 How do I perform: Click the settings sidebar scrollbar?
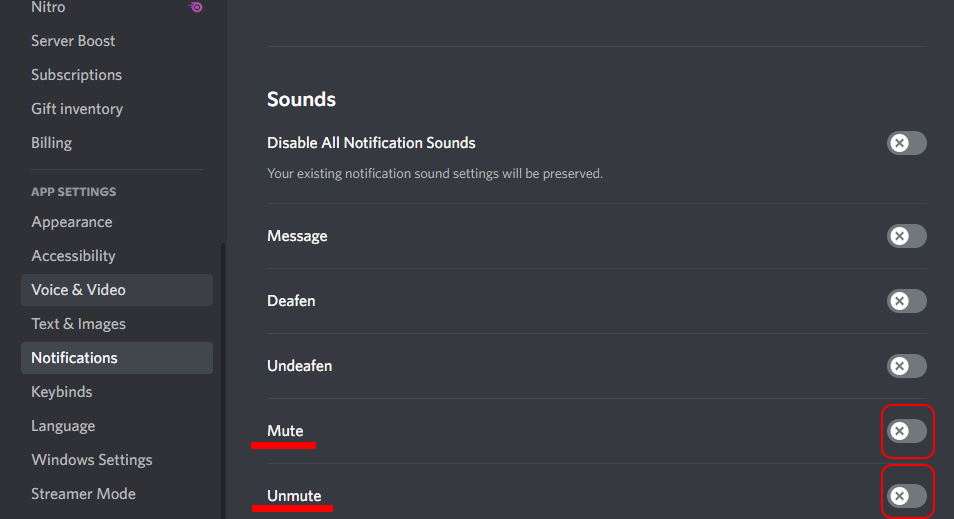click(223, 380)
